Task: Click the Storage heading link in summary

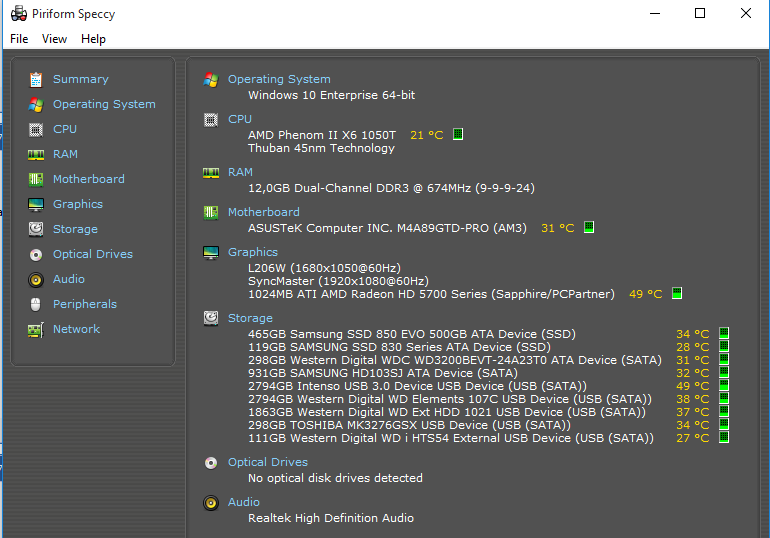Action: (250, 318)
